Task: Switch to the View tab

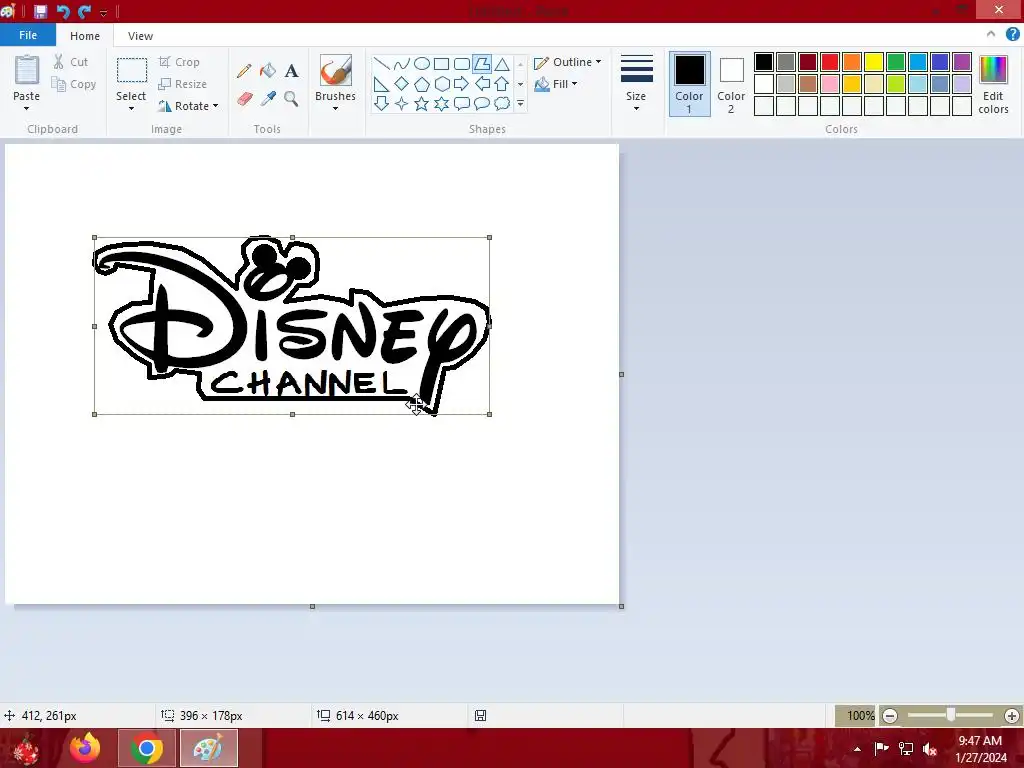Action: 140,36
